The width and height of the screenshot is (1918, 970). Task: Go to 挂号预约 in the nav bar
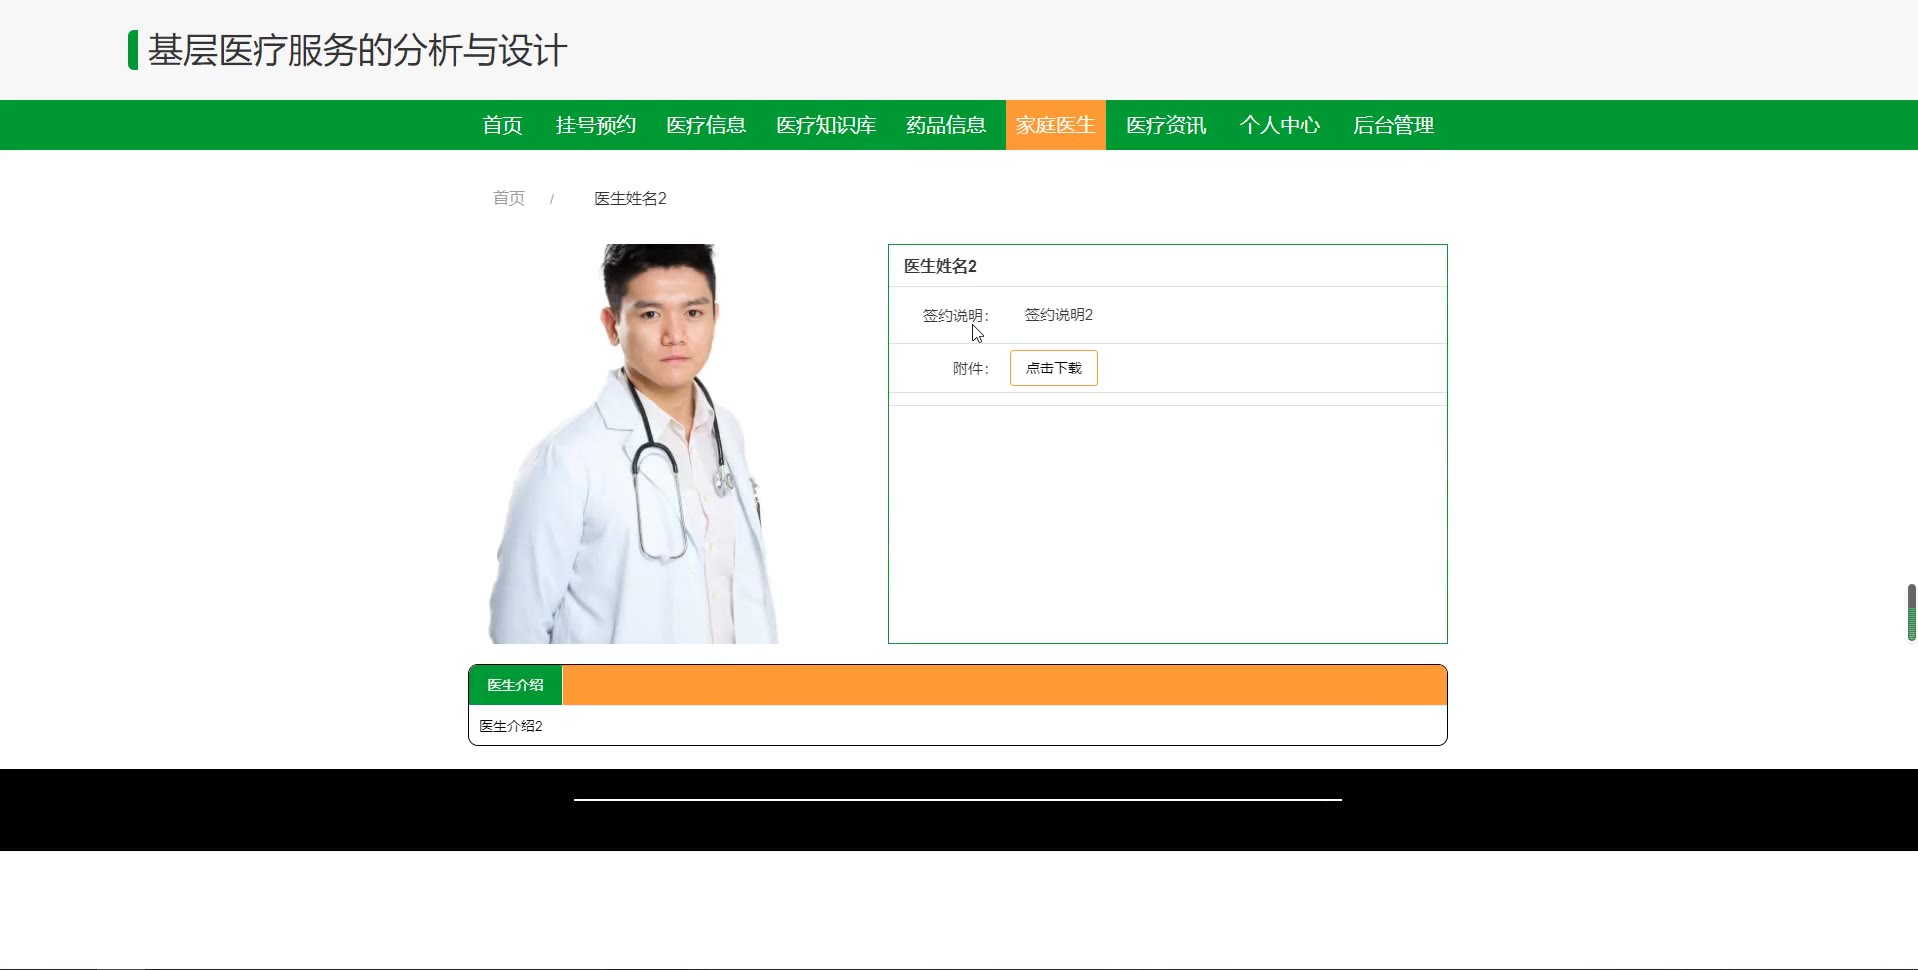596,125
